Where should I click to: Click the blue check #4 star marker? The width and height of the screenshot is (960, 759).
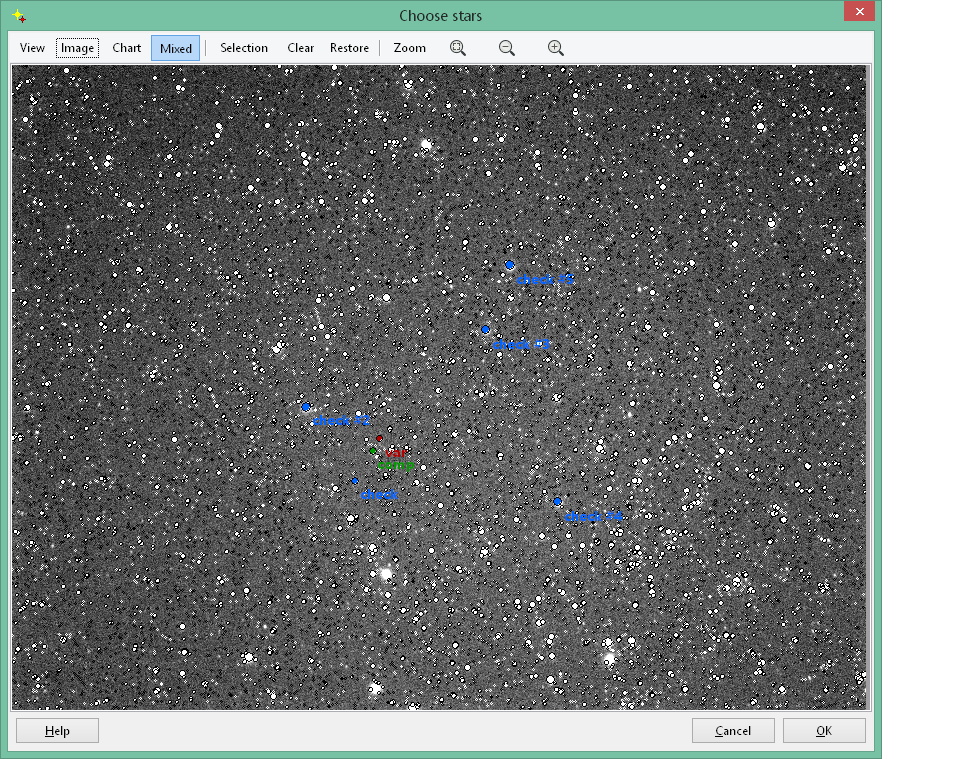point(557,501)
